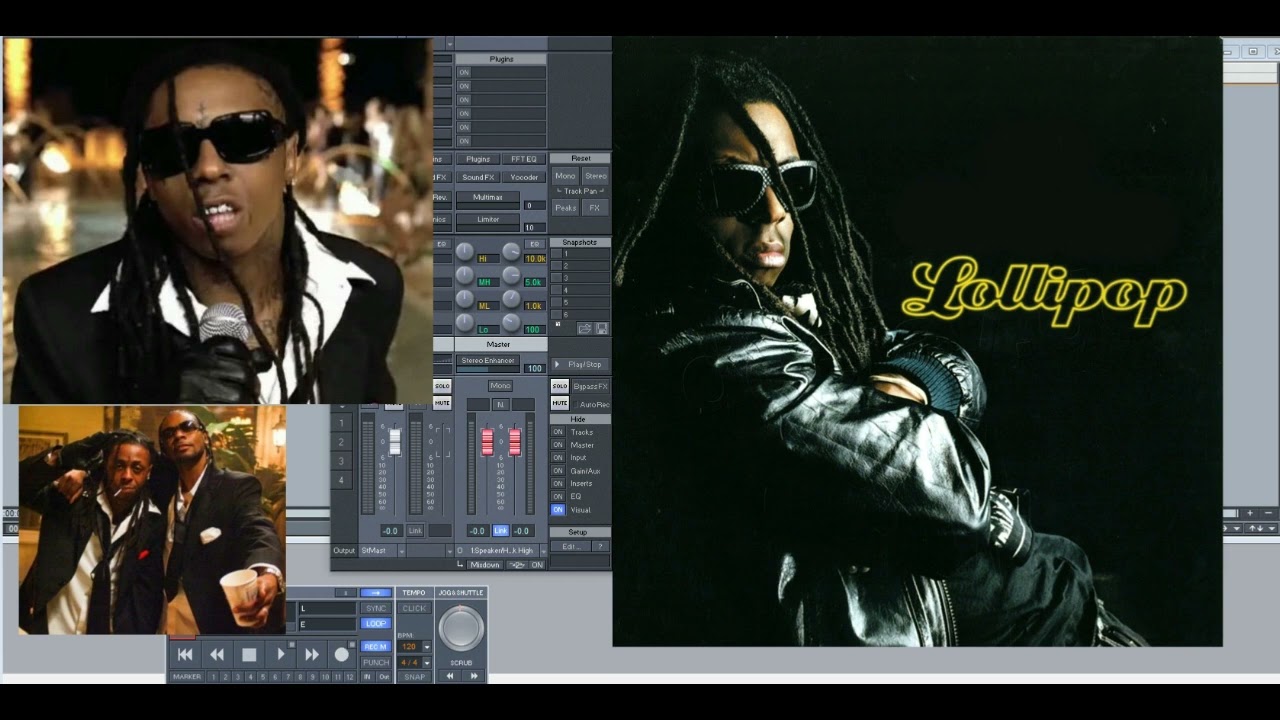Start playback with the play triangle button
This screenshot has height=720, width=1280.
tap(281, 655)
